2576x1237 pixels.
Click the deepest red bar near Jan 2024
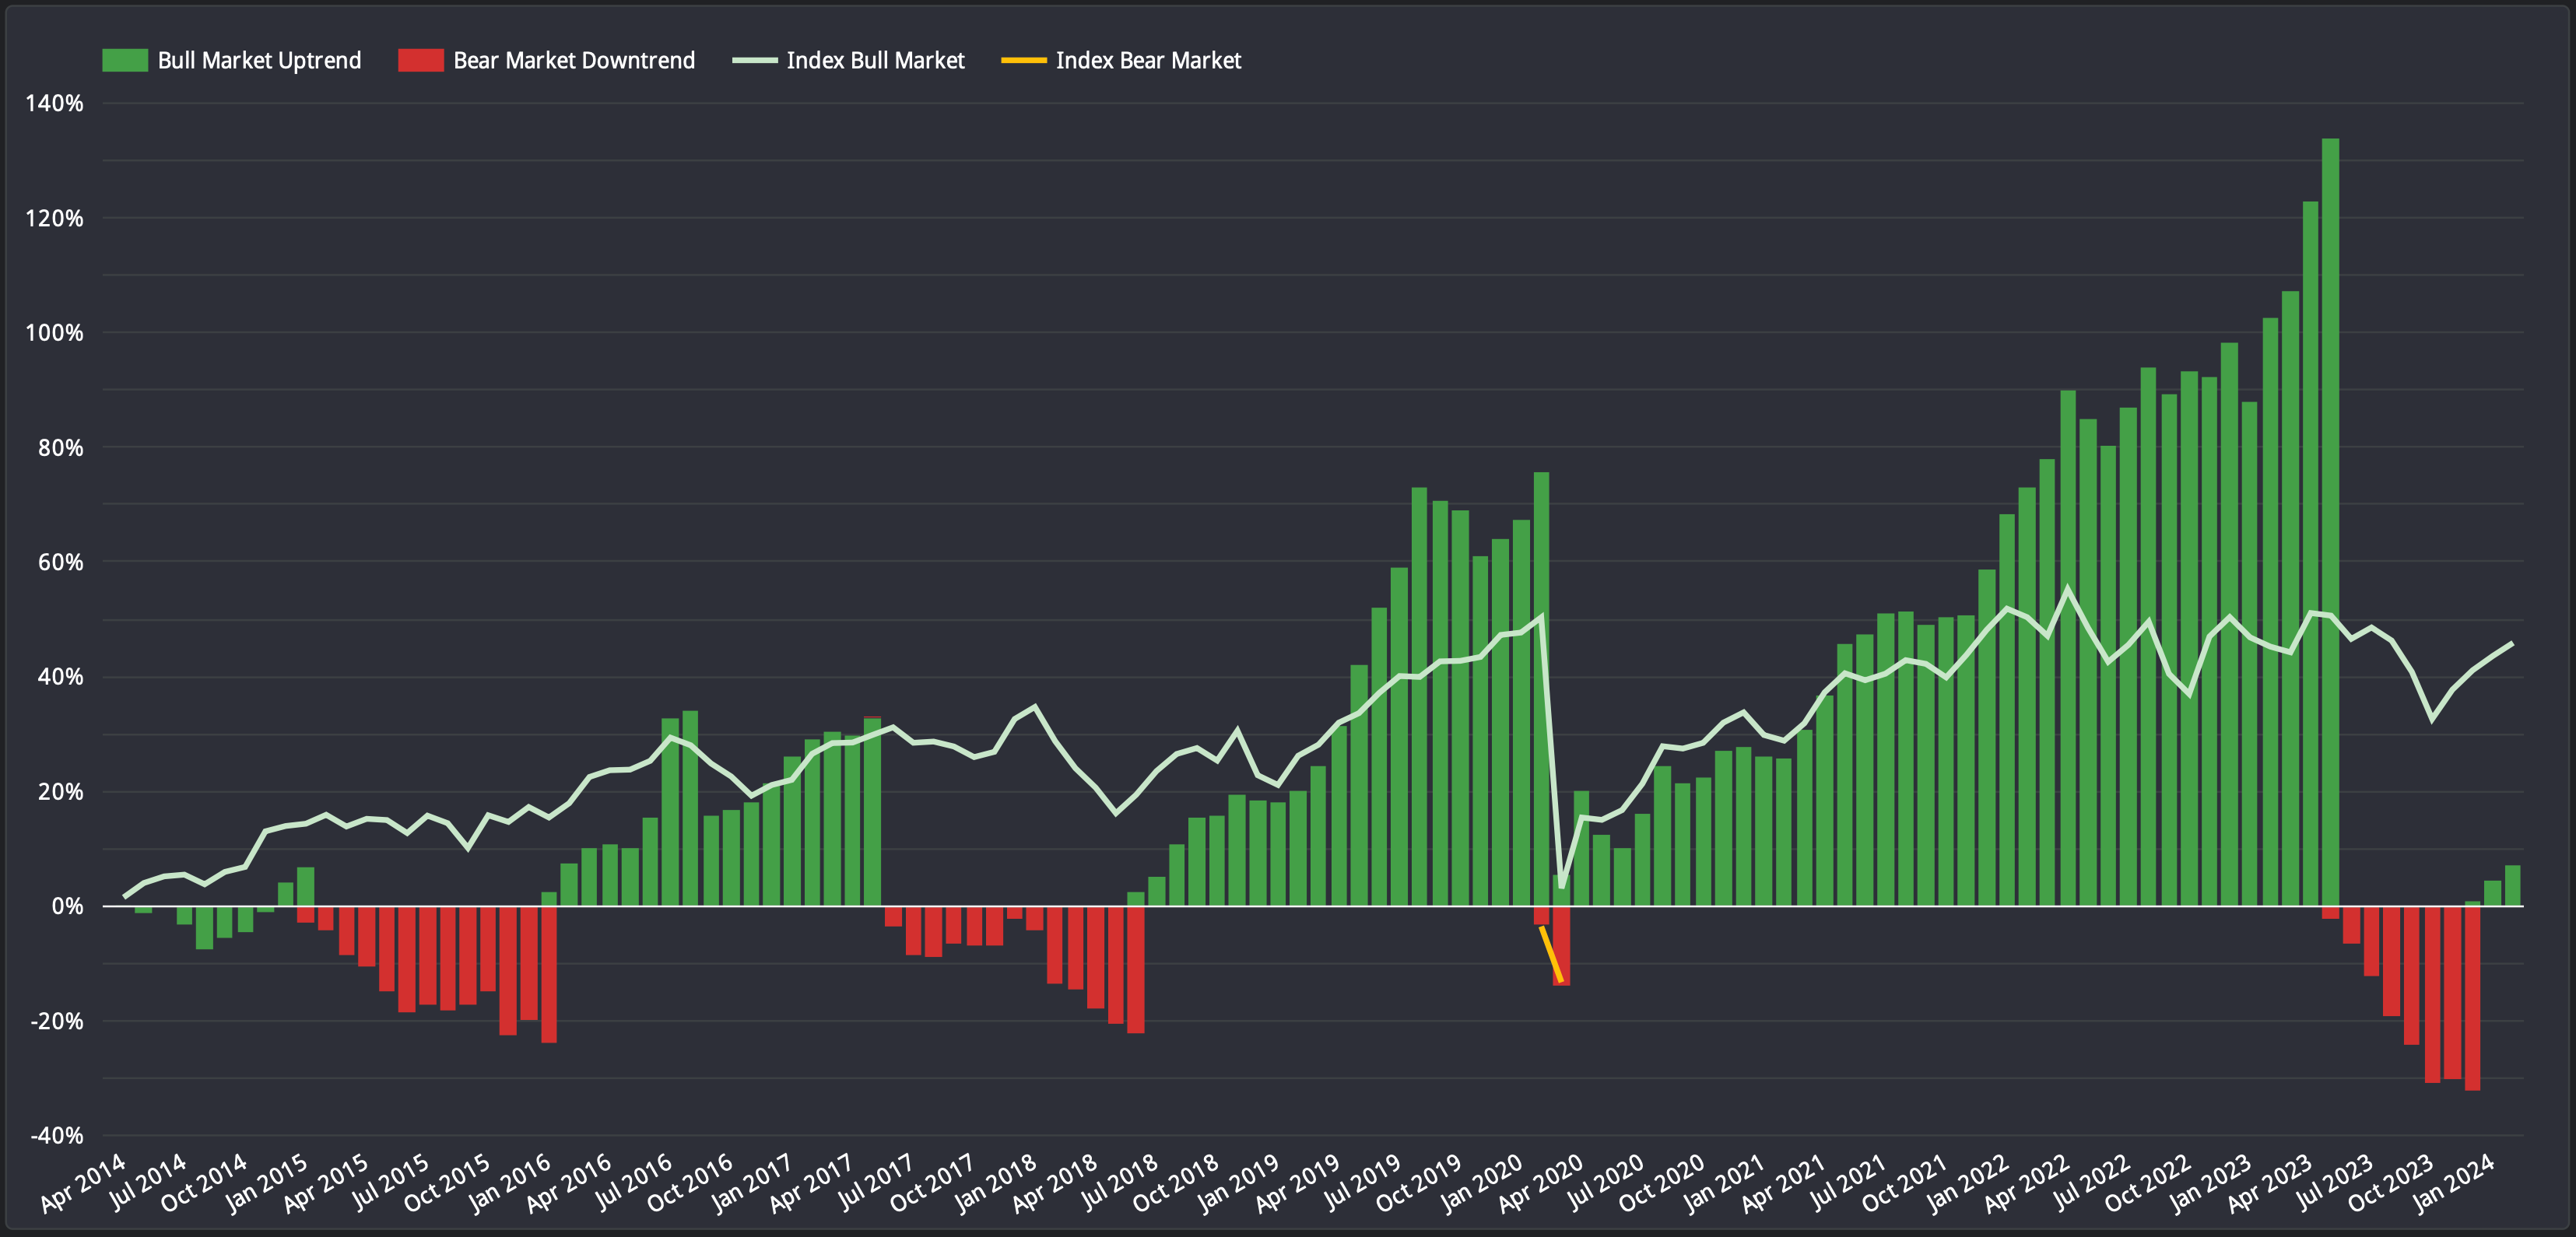point(2472,1000)
